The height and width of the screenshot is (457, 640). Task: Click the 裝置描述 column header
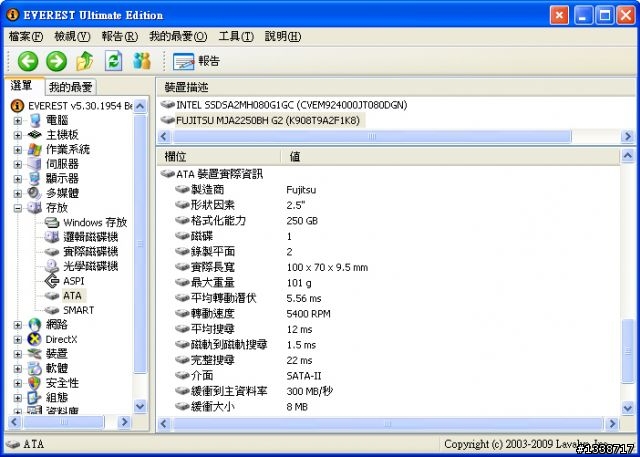click(x=395, y=87)
